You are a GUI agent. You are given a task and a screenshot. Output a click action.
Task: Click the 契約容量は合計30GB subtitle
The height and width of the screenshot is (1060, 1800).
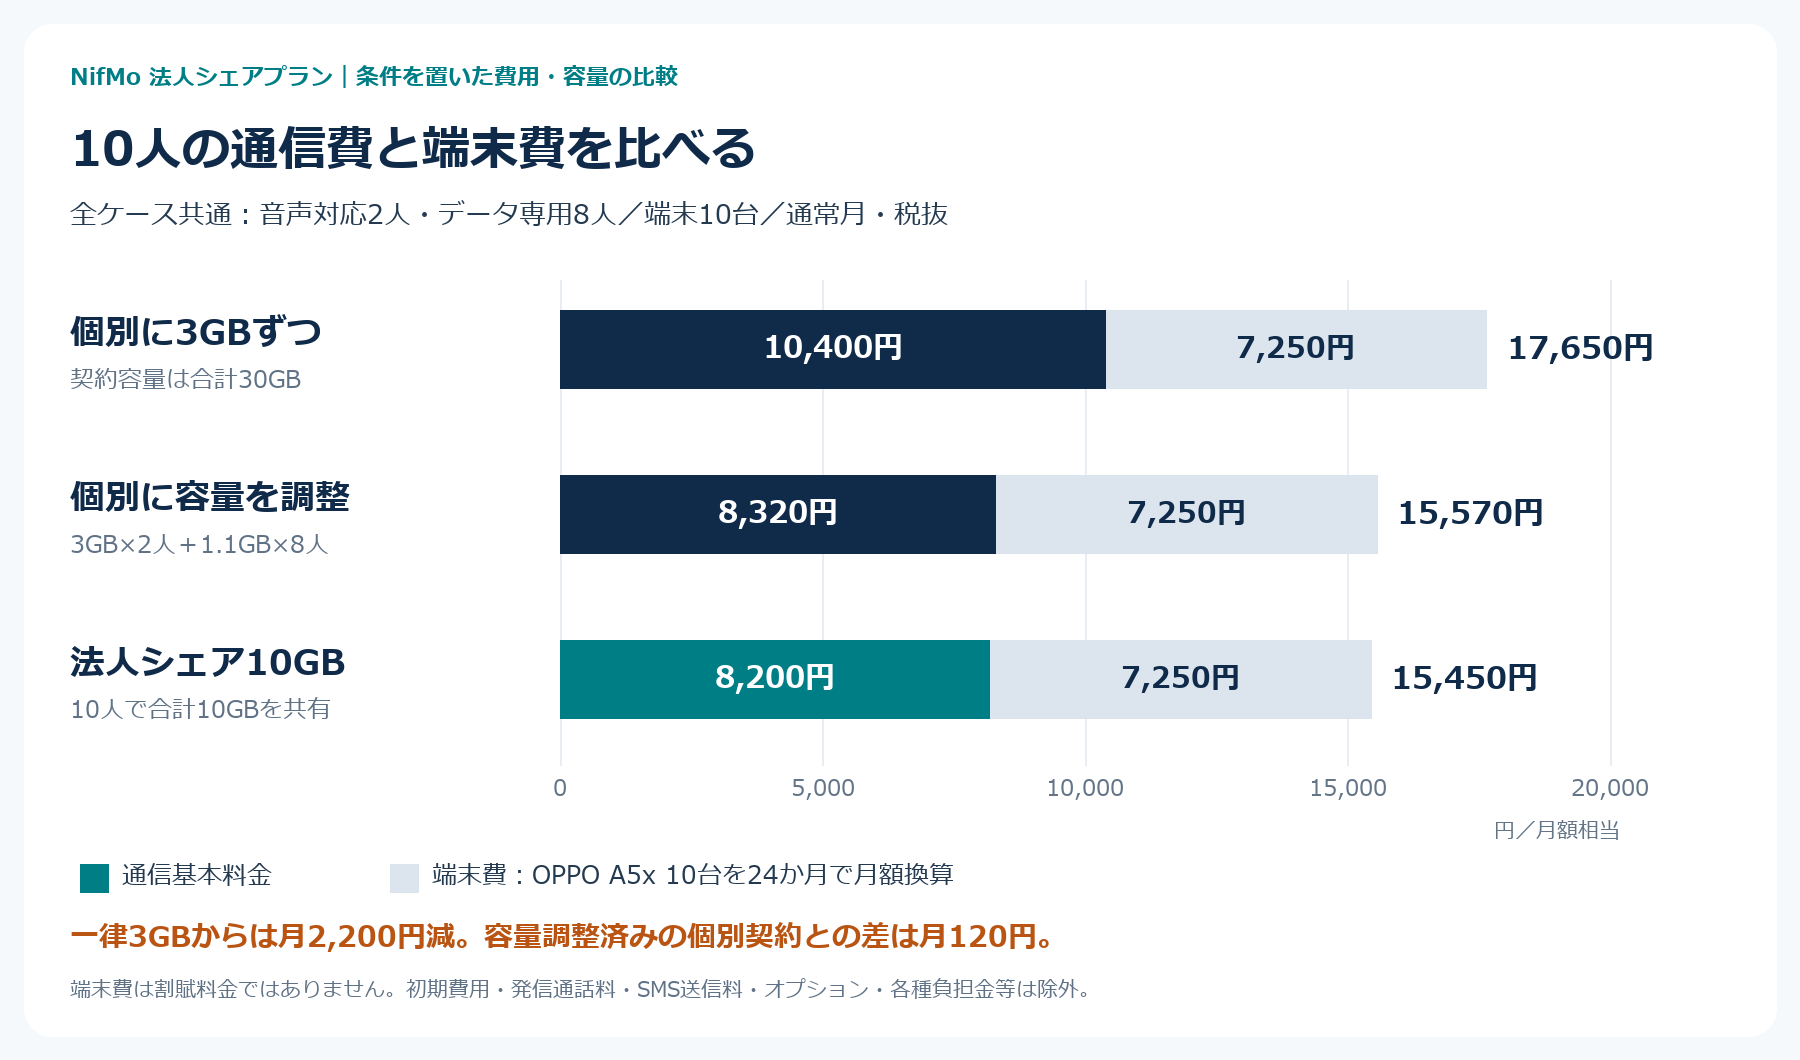pyautogui.click(x=186, y=379)
